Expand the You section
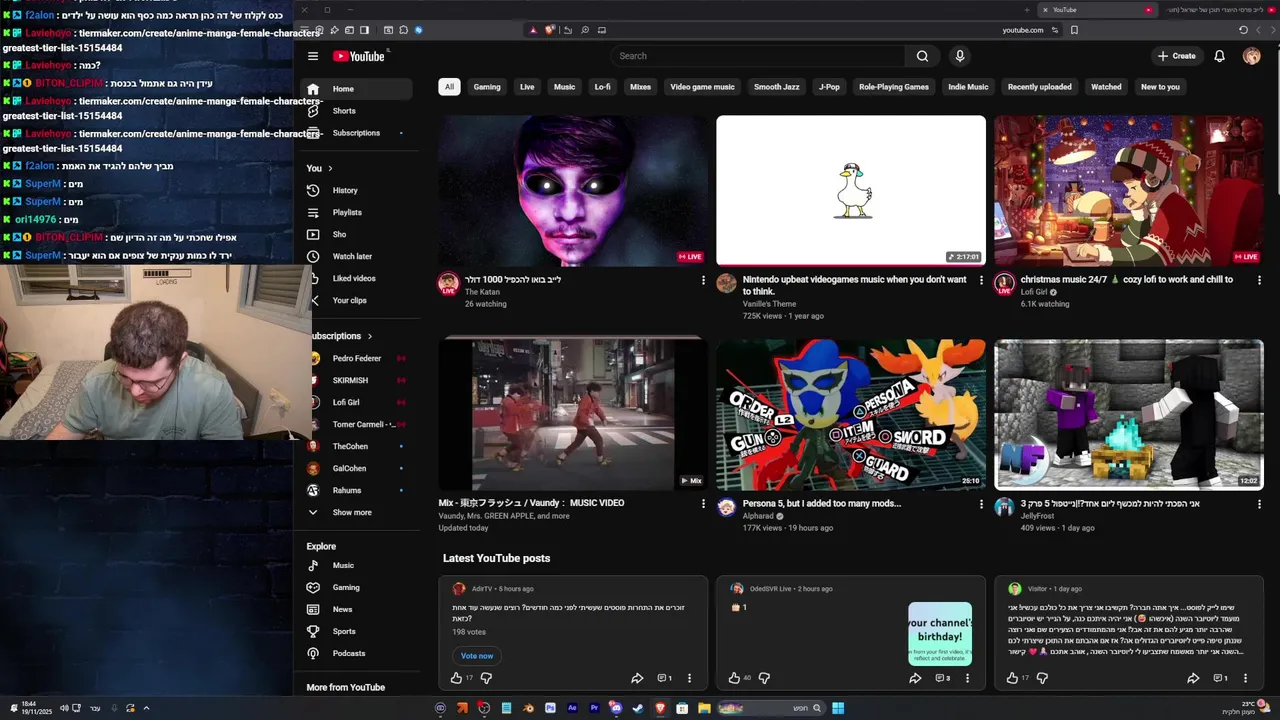The width and height of the screenshot is (1280, 720). pyautogui.click(x=320, y=168)
